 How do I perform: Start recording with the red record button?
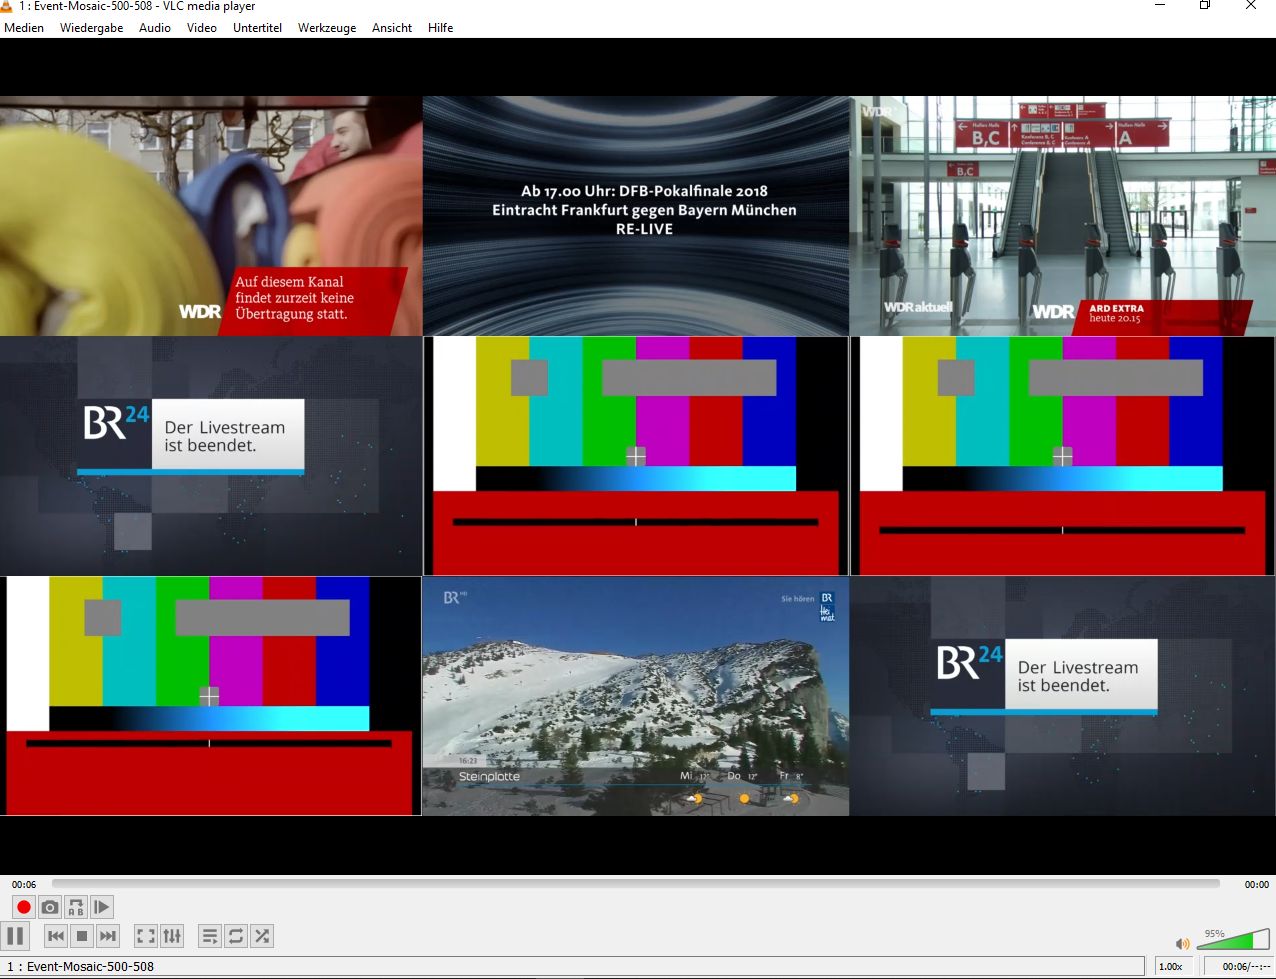[24, 907]
